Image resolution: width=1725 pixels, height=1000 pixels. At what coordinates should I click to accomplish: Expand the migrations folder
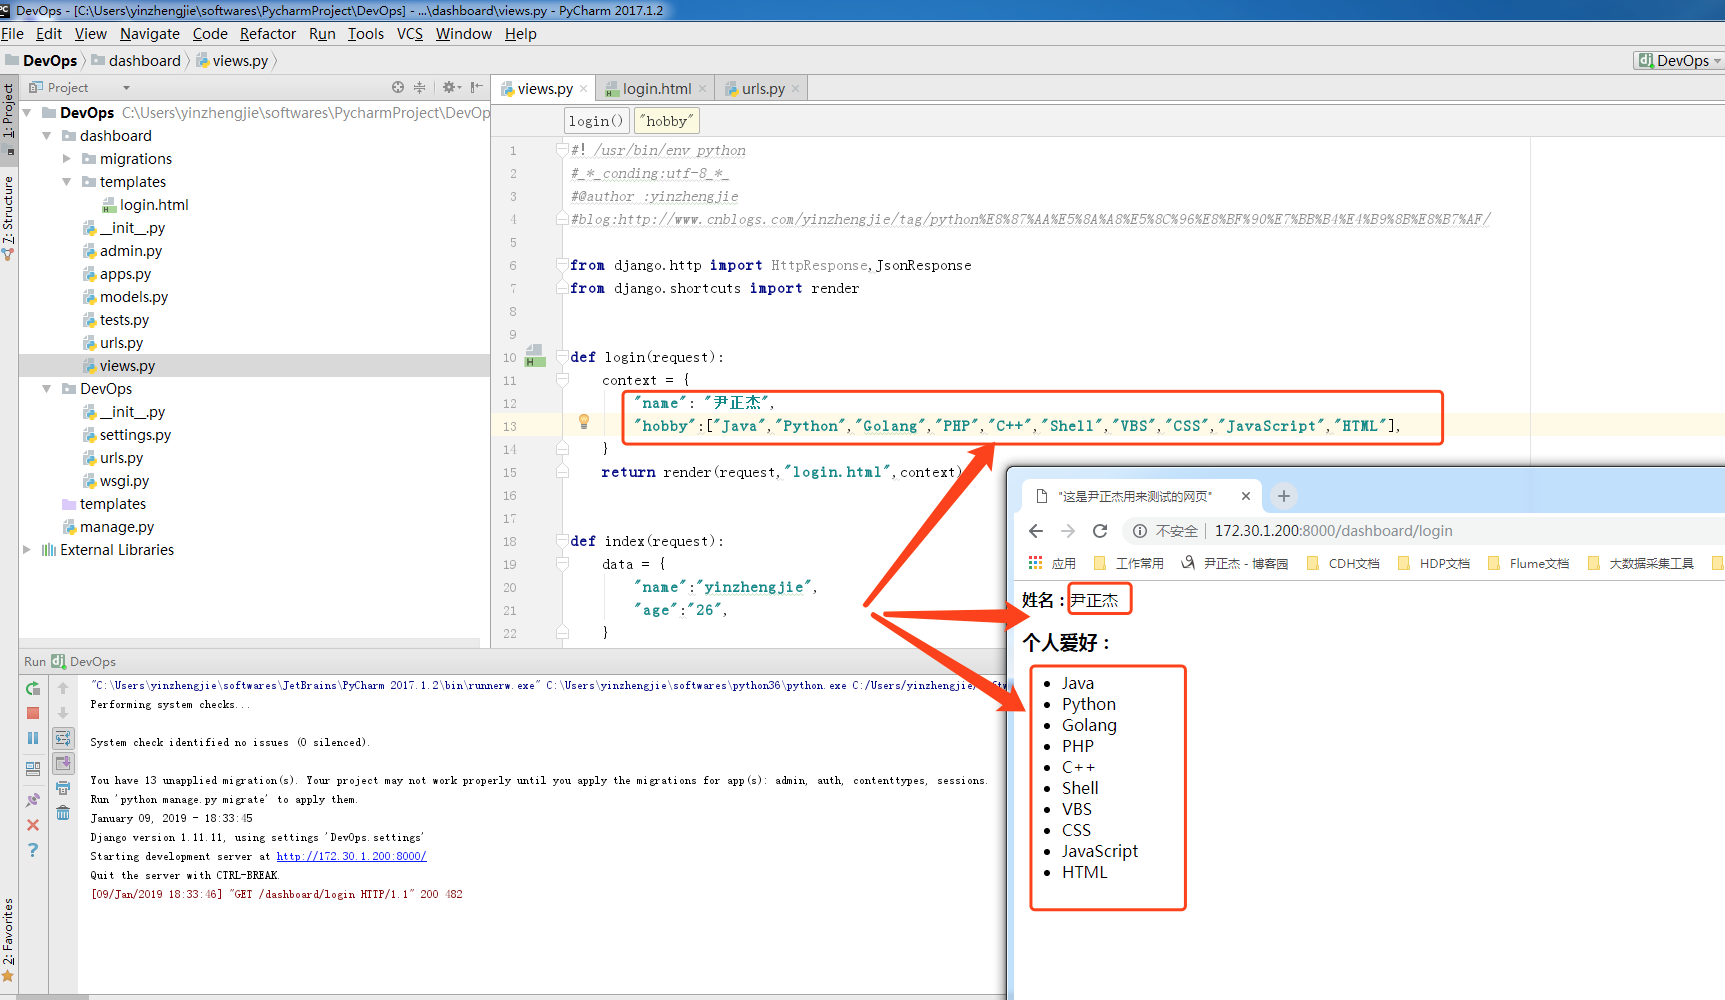[67, 159]
